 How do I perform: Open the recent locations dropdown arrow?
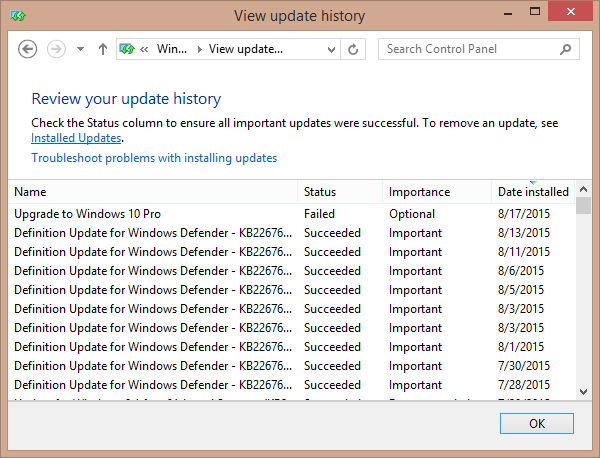tap(81, 49)
